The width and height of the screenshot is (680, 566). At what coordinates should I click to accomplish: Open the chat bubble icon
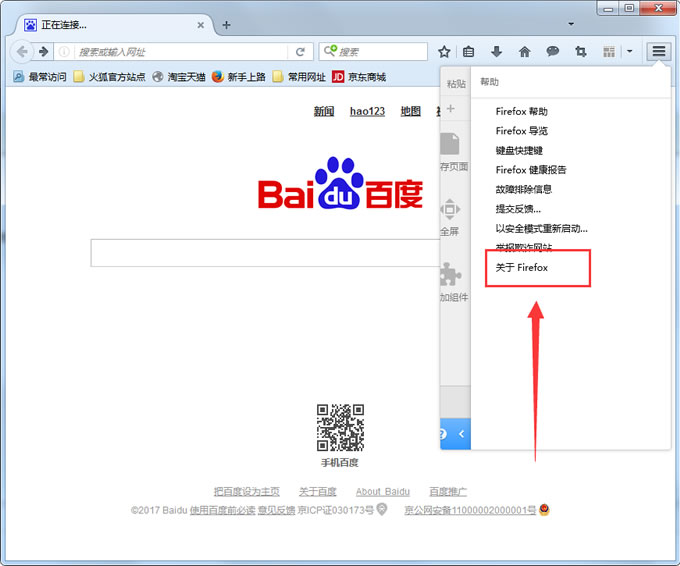pyautogui.click(x=552, y=52)
